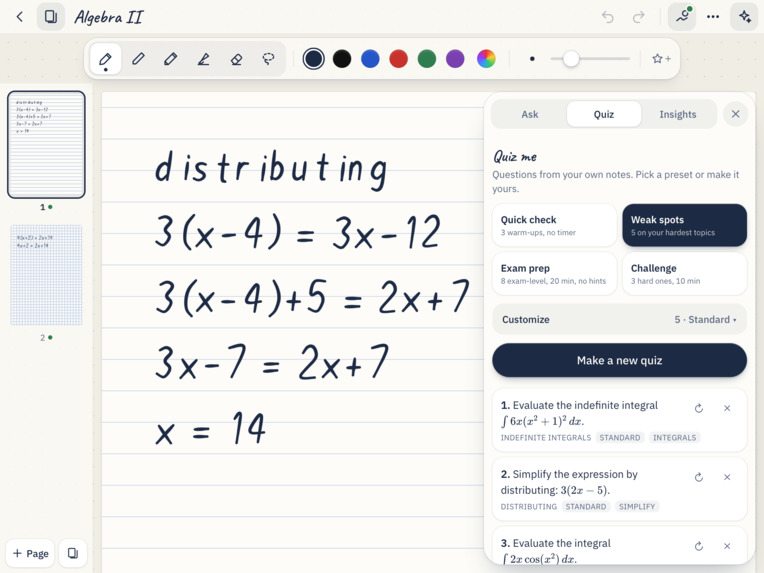Switch to the Insights tab
The width and height of the screenshot is (764, 573).
(x=678, y=115)
